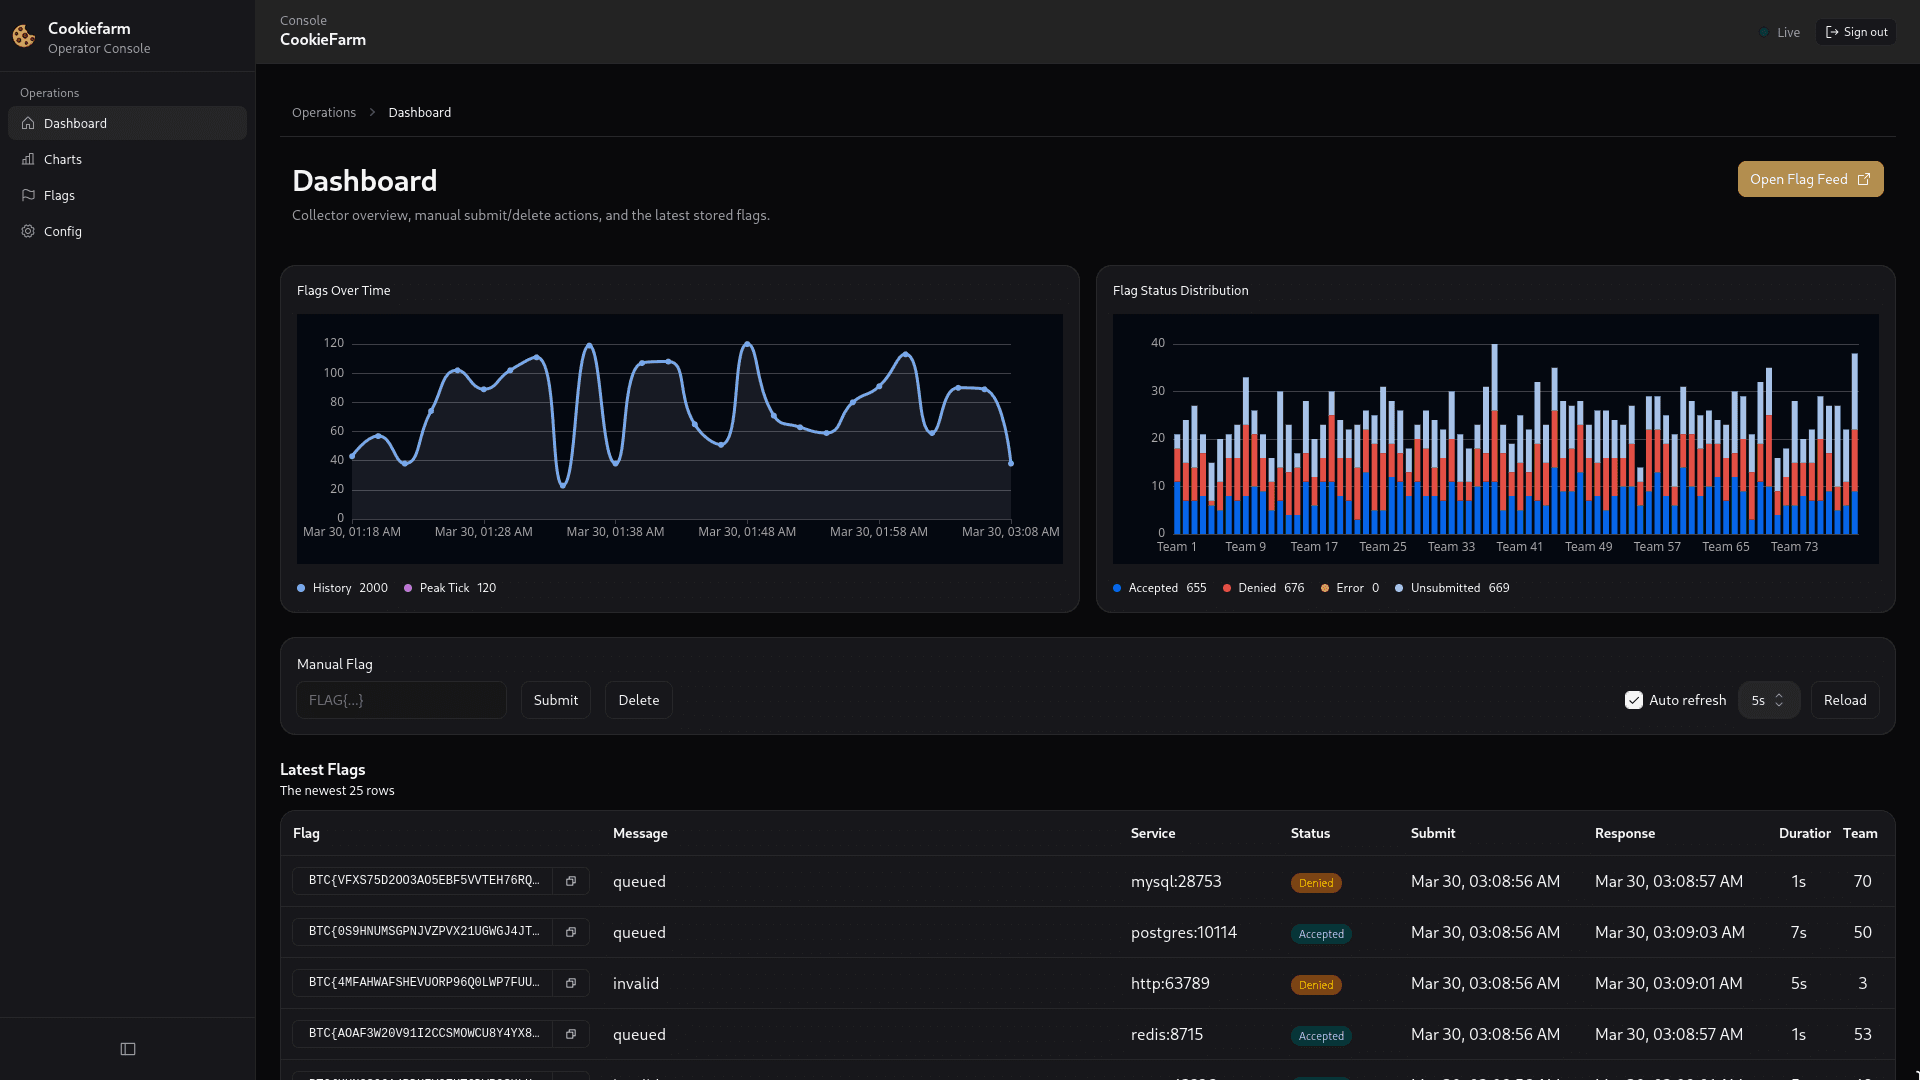Click the stepper arrows beside 5s

pyautogui.click(x=1780, y=700)
